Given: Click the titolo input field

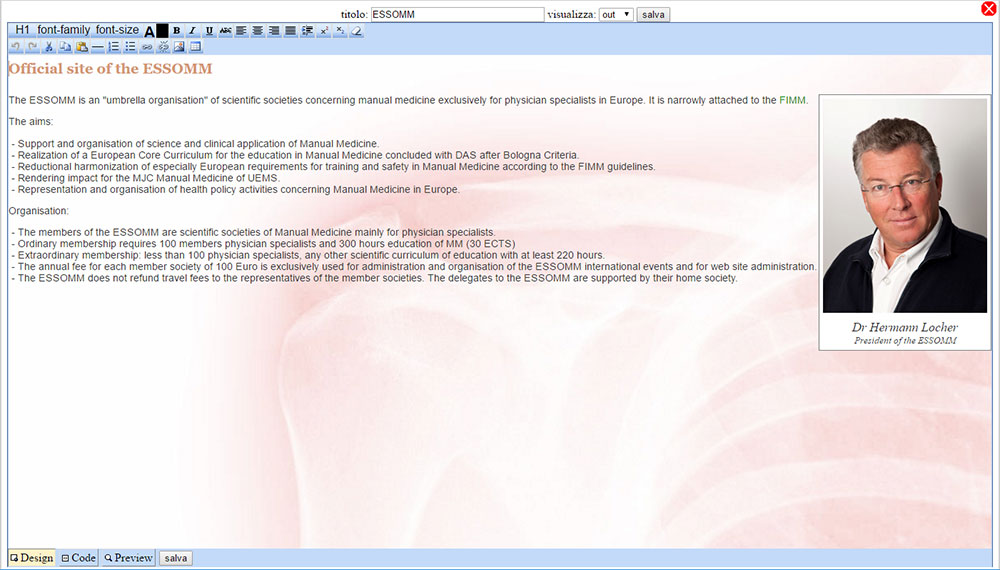Looking at the screenshot, I should pos(457,14).
